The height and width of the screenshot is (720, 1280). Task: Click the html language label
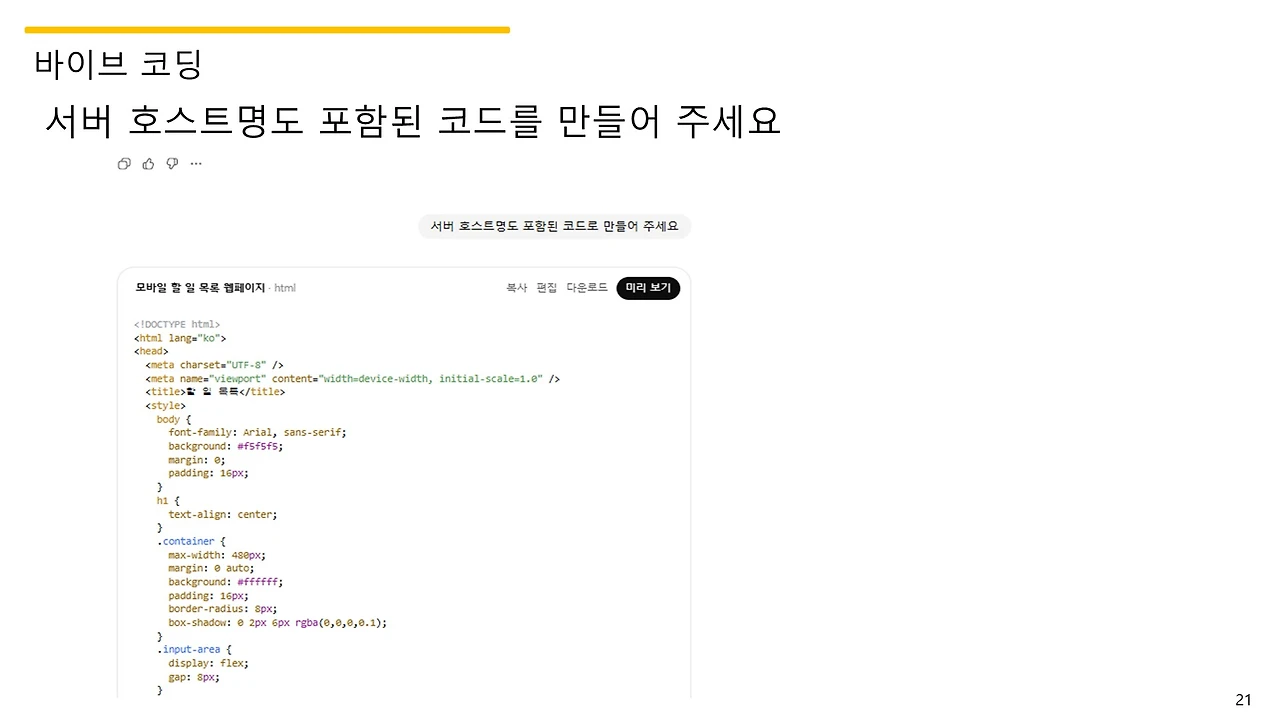284,288
